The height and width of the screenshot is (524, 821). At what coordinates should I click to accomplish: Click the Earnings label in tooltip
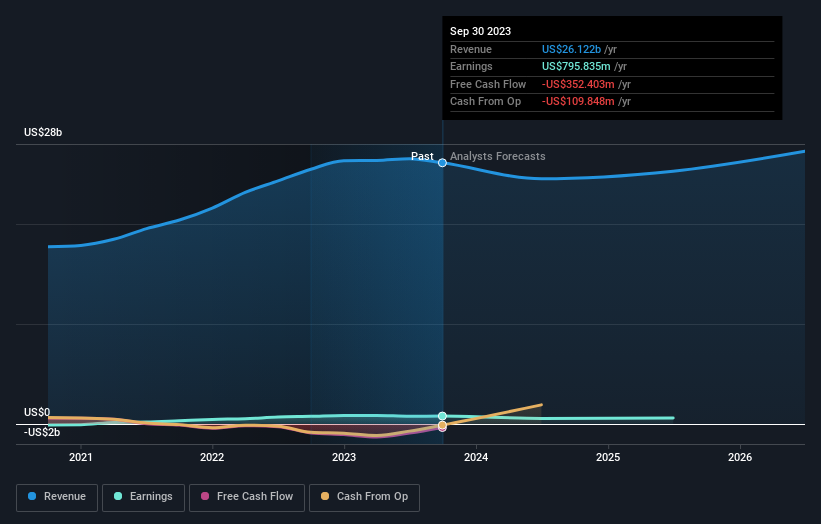tap(471, 66)
